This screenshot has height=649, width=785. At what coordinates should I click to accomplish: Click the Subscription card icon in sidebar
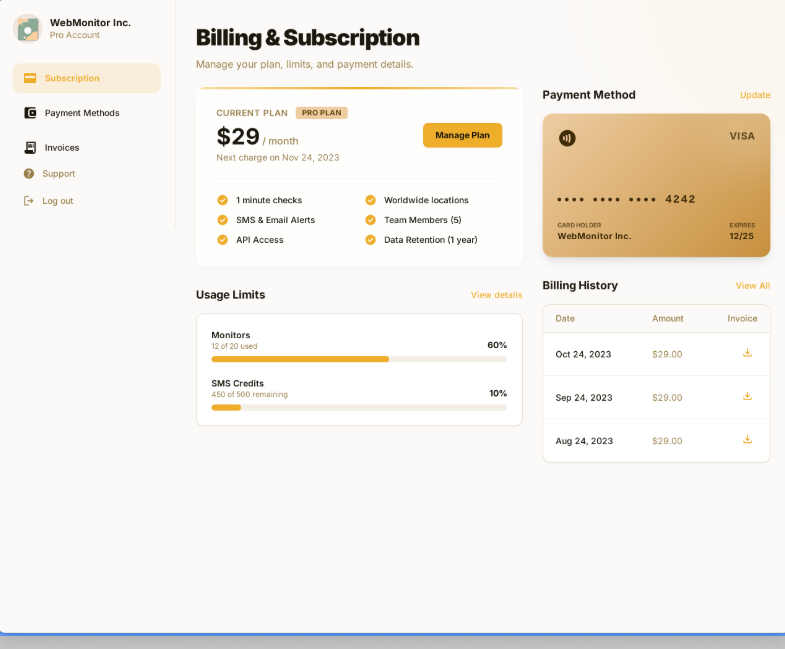click(30, 78)
